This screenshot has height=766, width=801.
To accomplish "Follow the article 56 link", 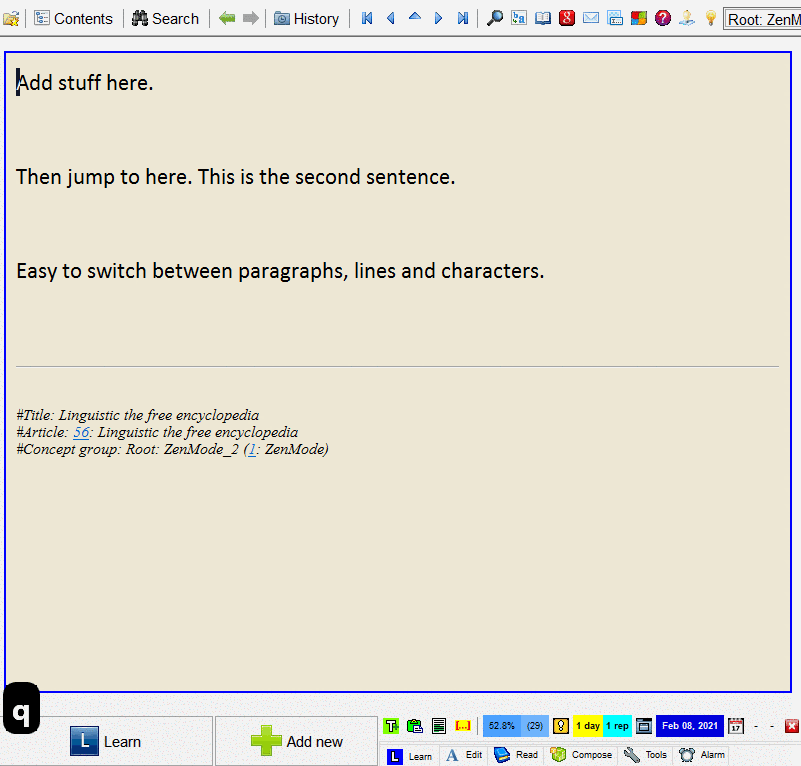I will tap(81, 432).
